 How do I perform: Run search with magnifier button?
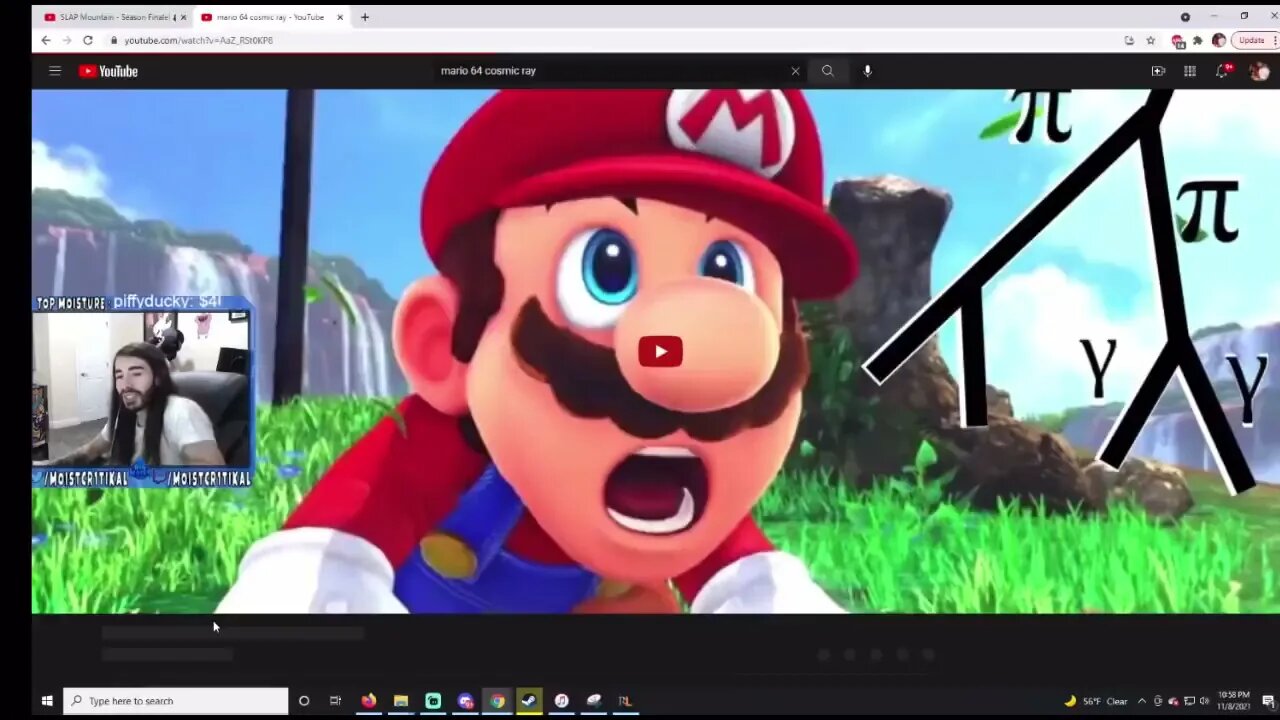pos(827,71)
